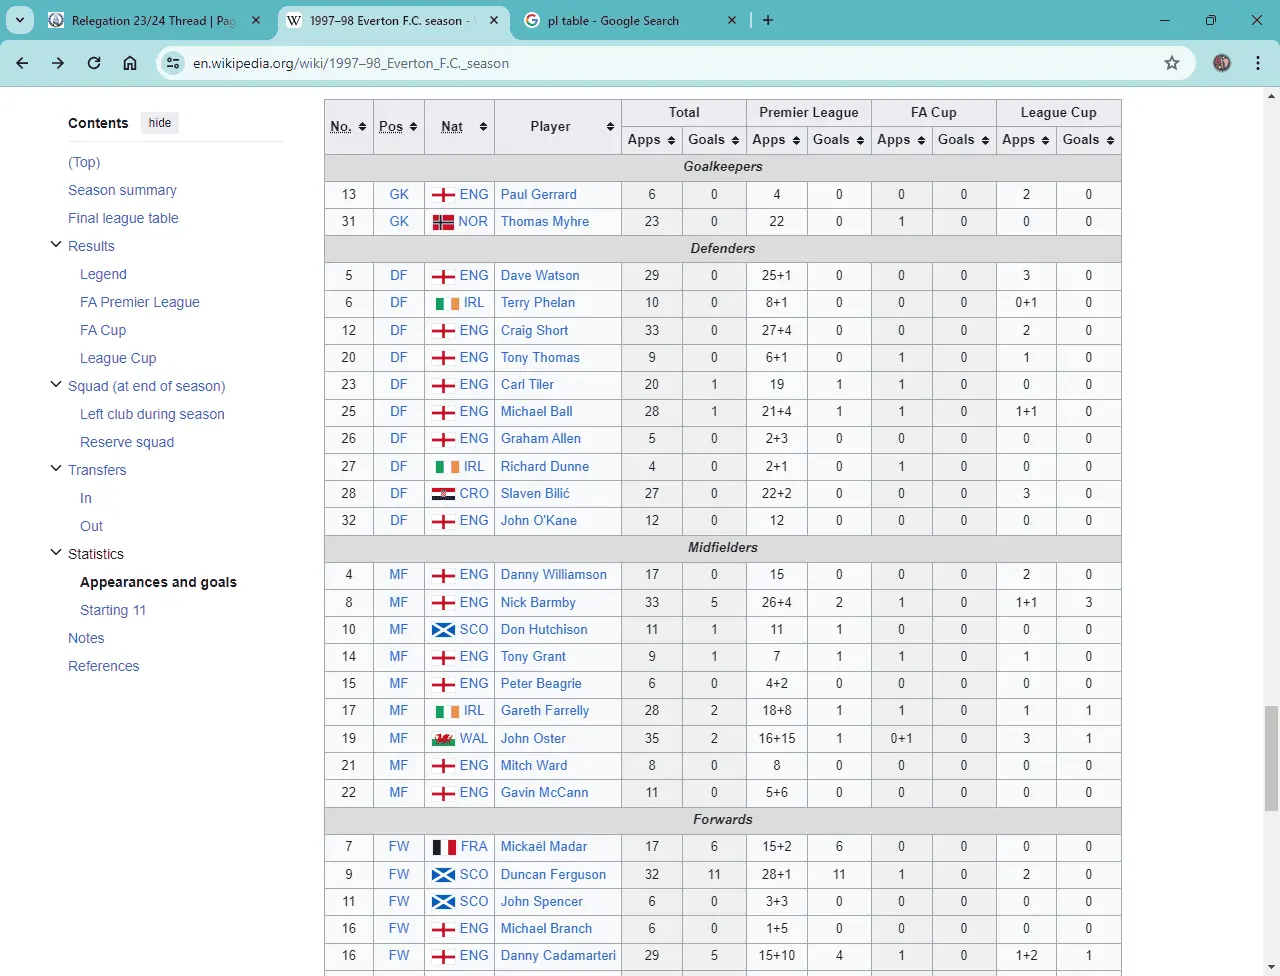Jump to the Starting 11 section
Screen dimensions: 1280x976
click(x=113, y=610)
